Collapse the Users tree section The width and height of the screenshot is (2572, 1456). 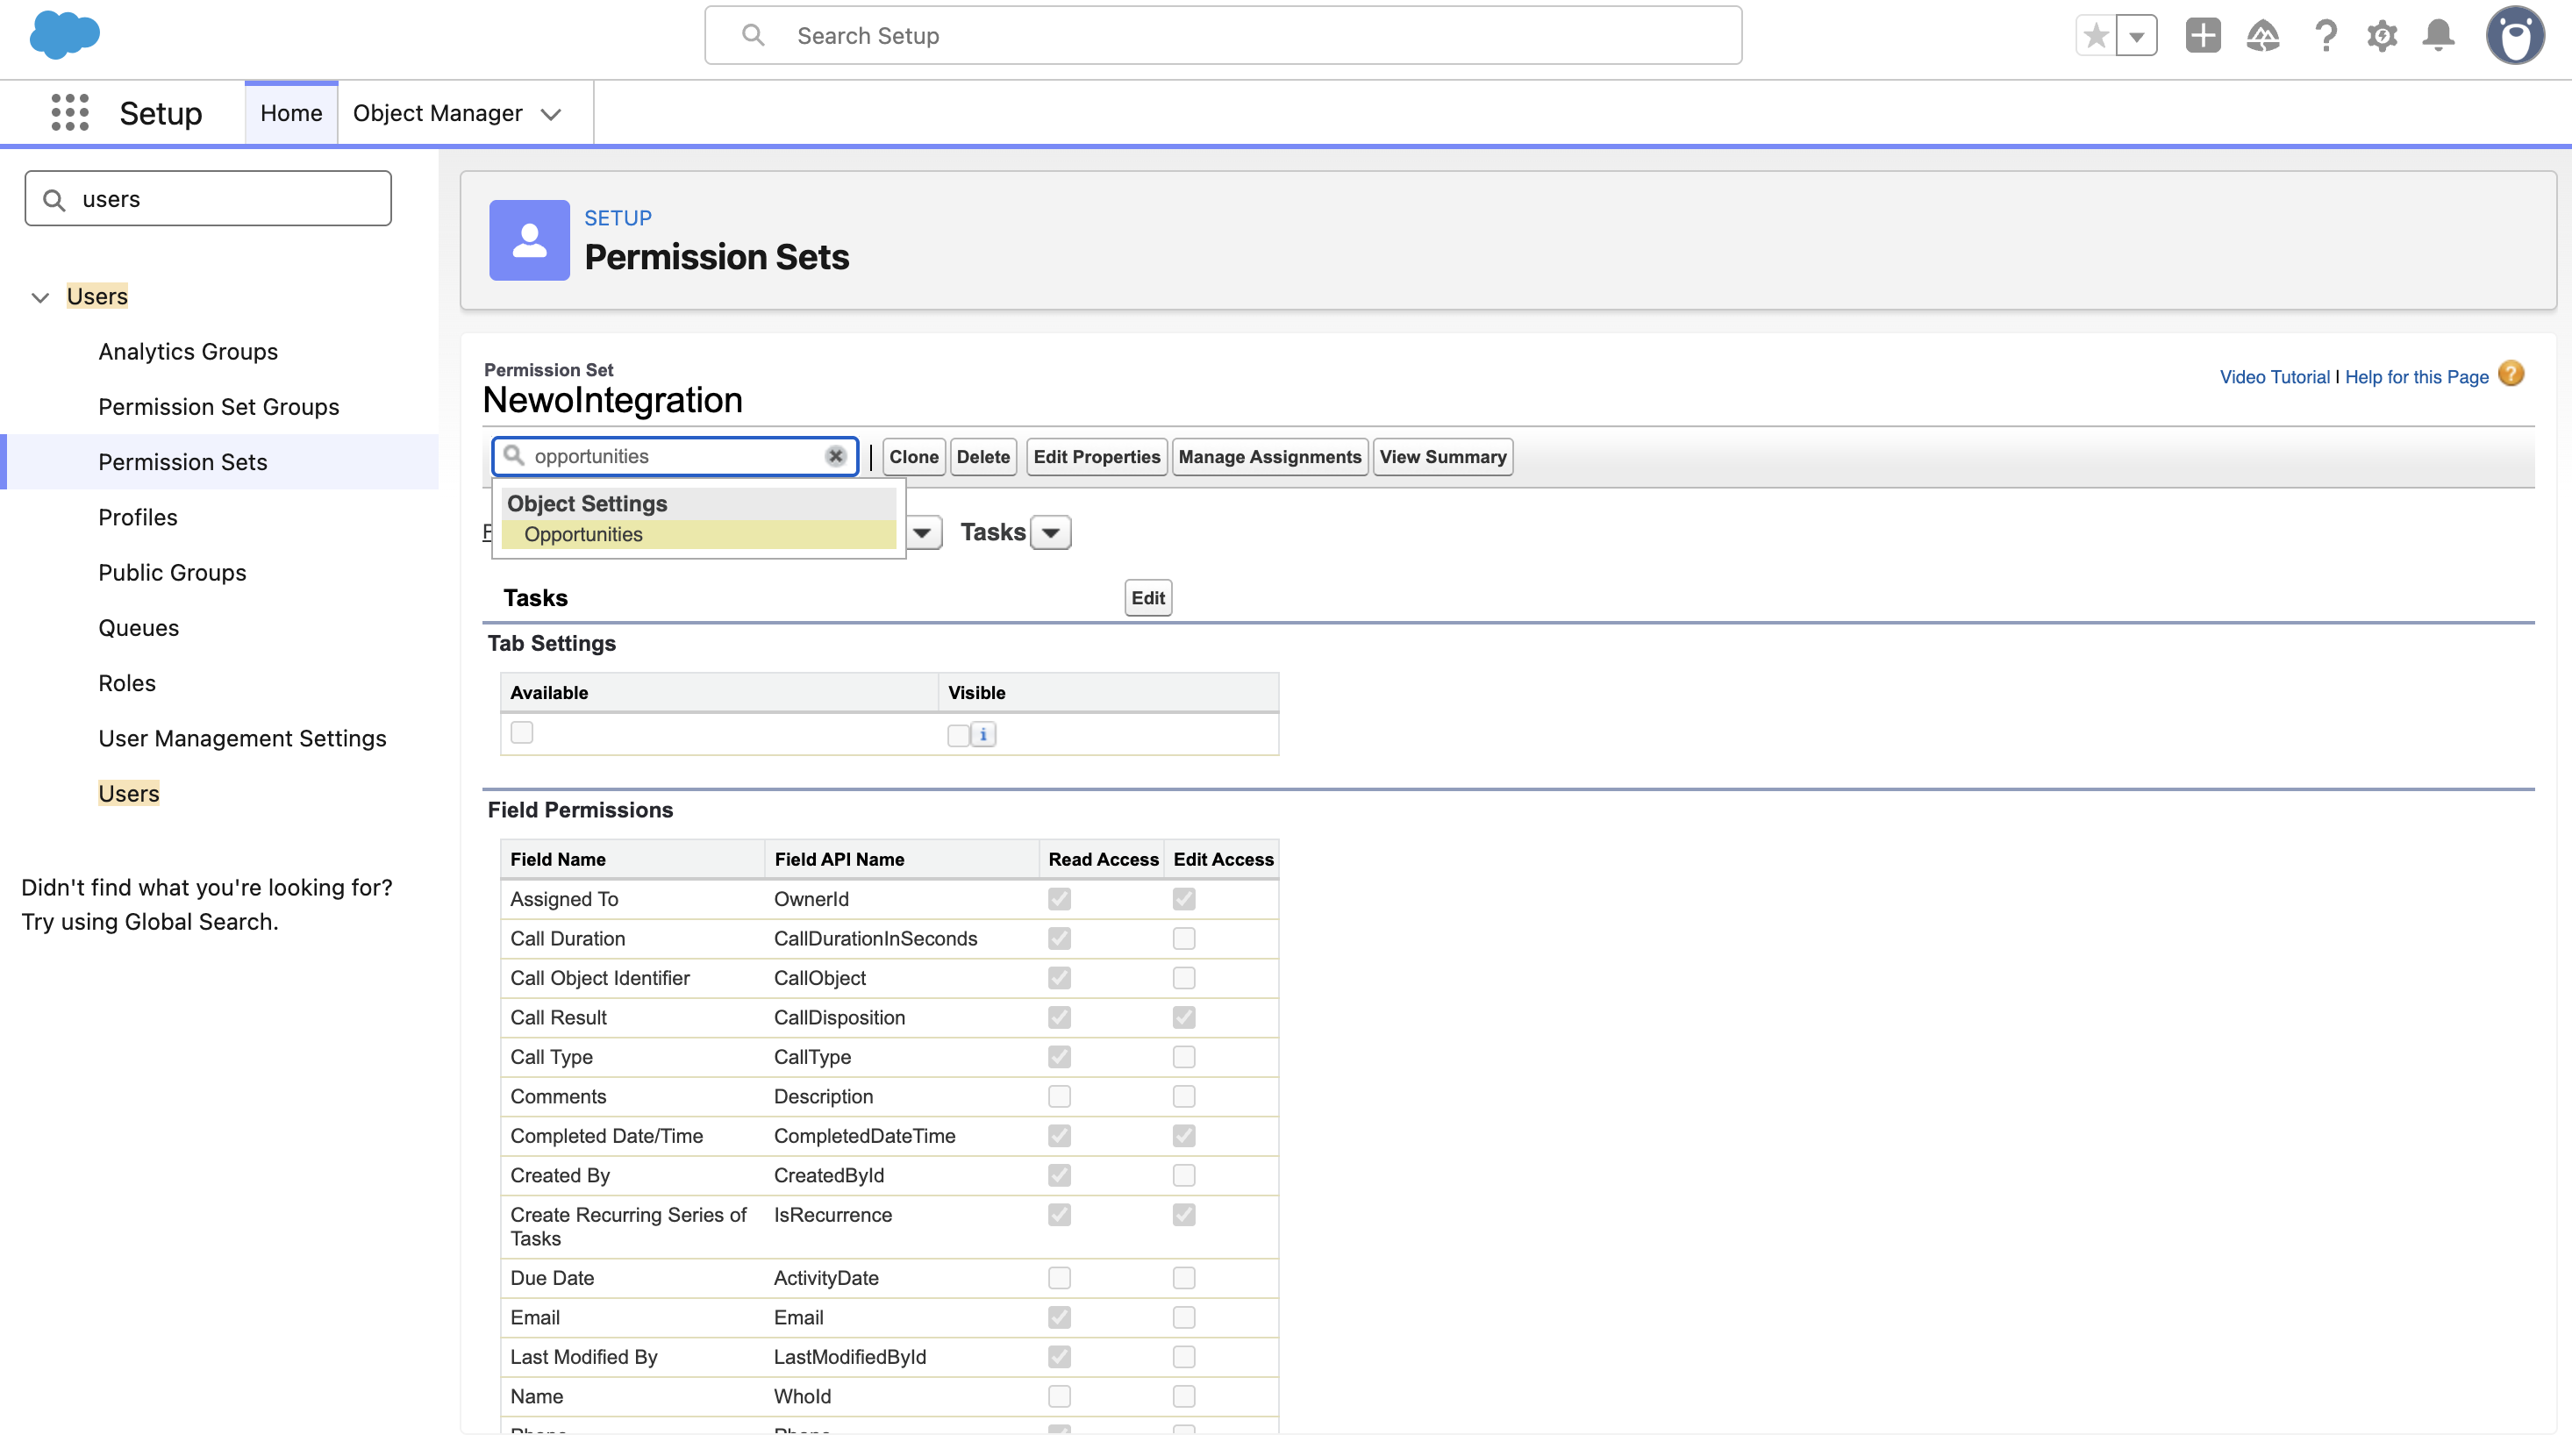click(40, 297)
